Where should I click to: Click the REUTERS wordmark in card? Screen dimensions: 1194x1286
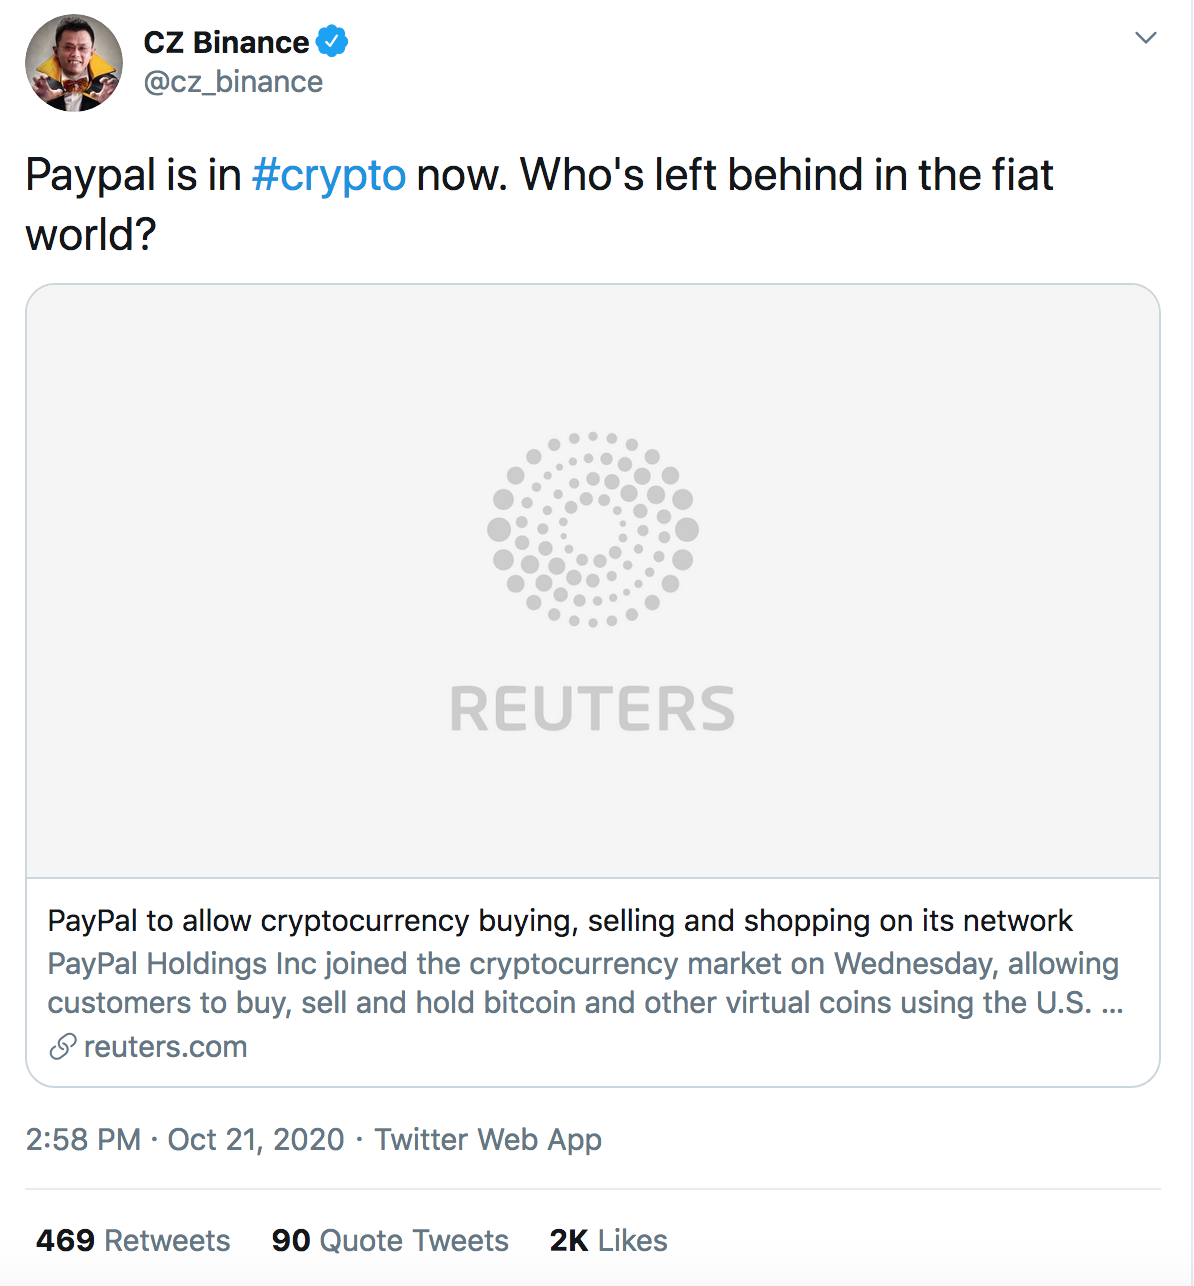point(592,709)
